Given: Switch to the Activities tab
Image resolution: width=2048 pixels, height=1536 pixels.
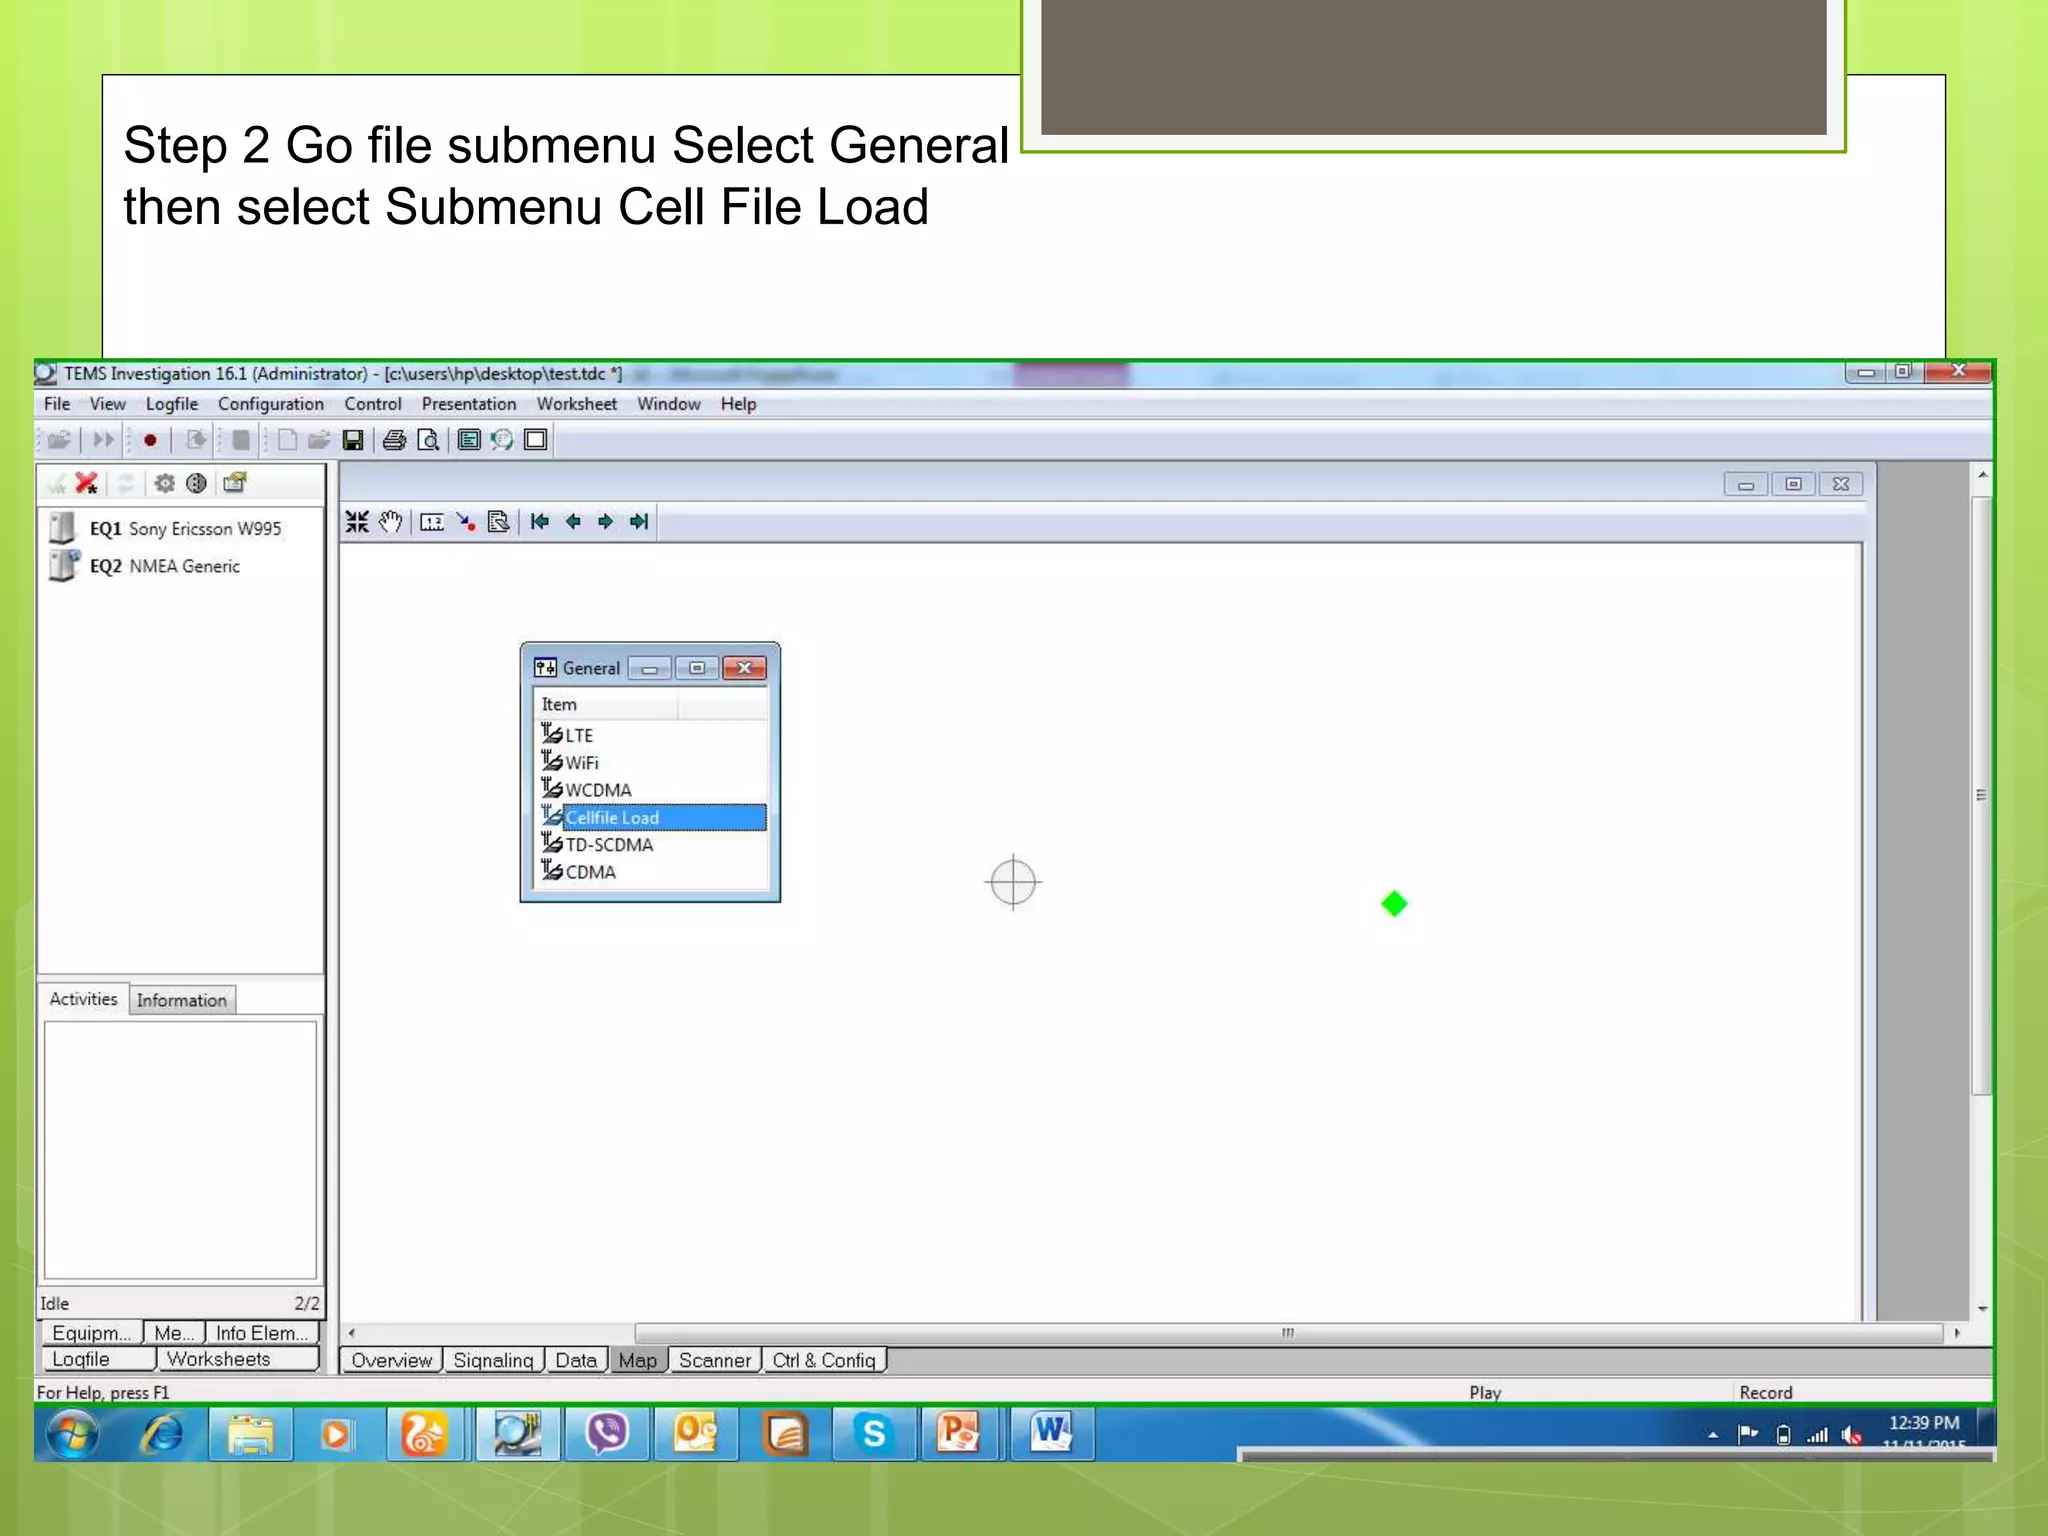Looking at the screenshot, I should [x=84, y=999].
